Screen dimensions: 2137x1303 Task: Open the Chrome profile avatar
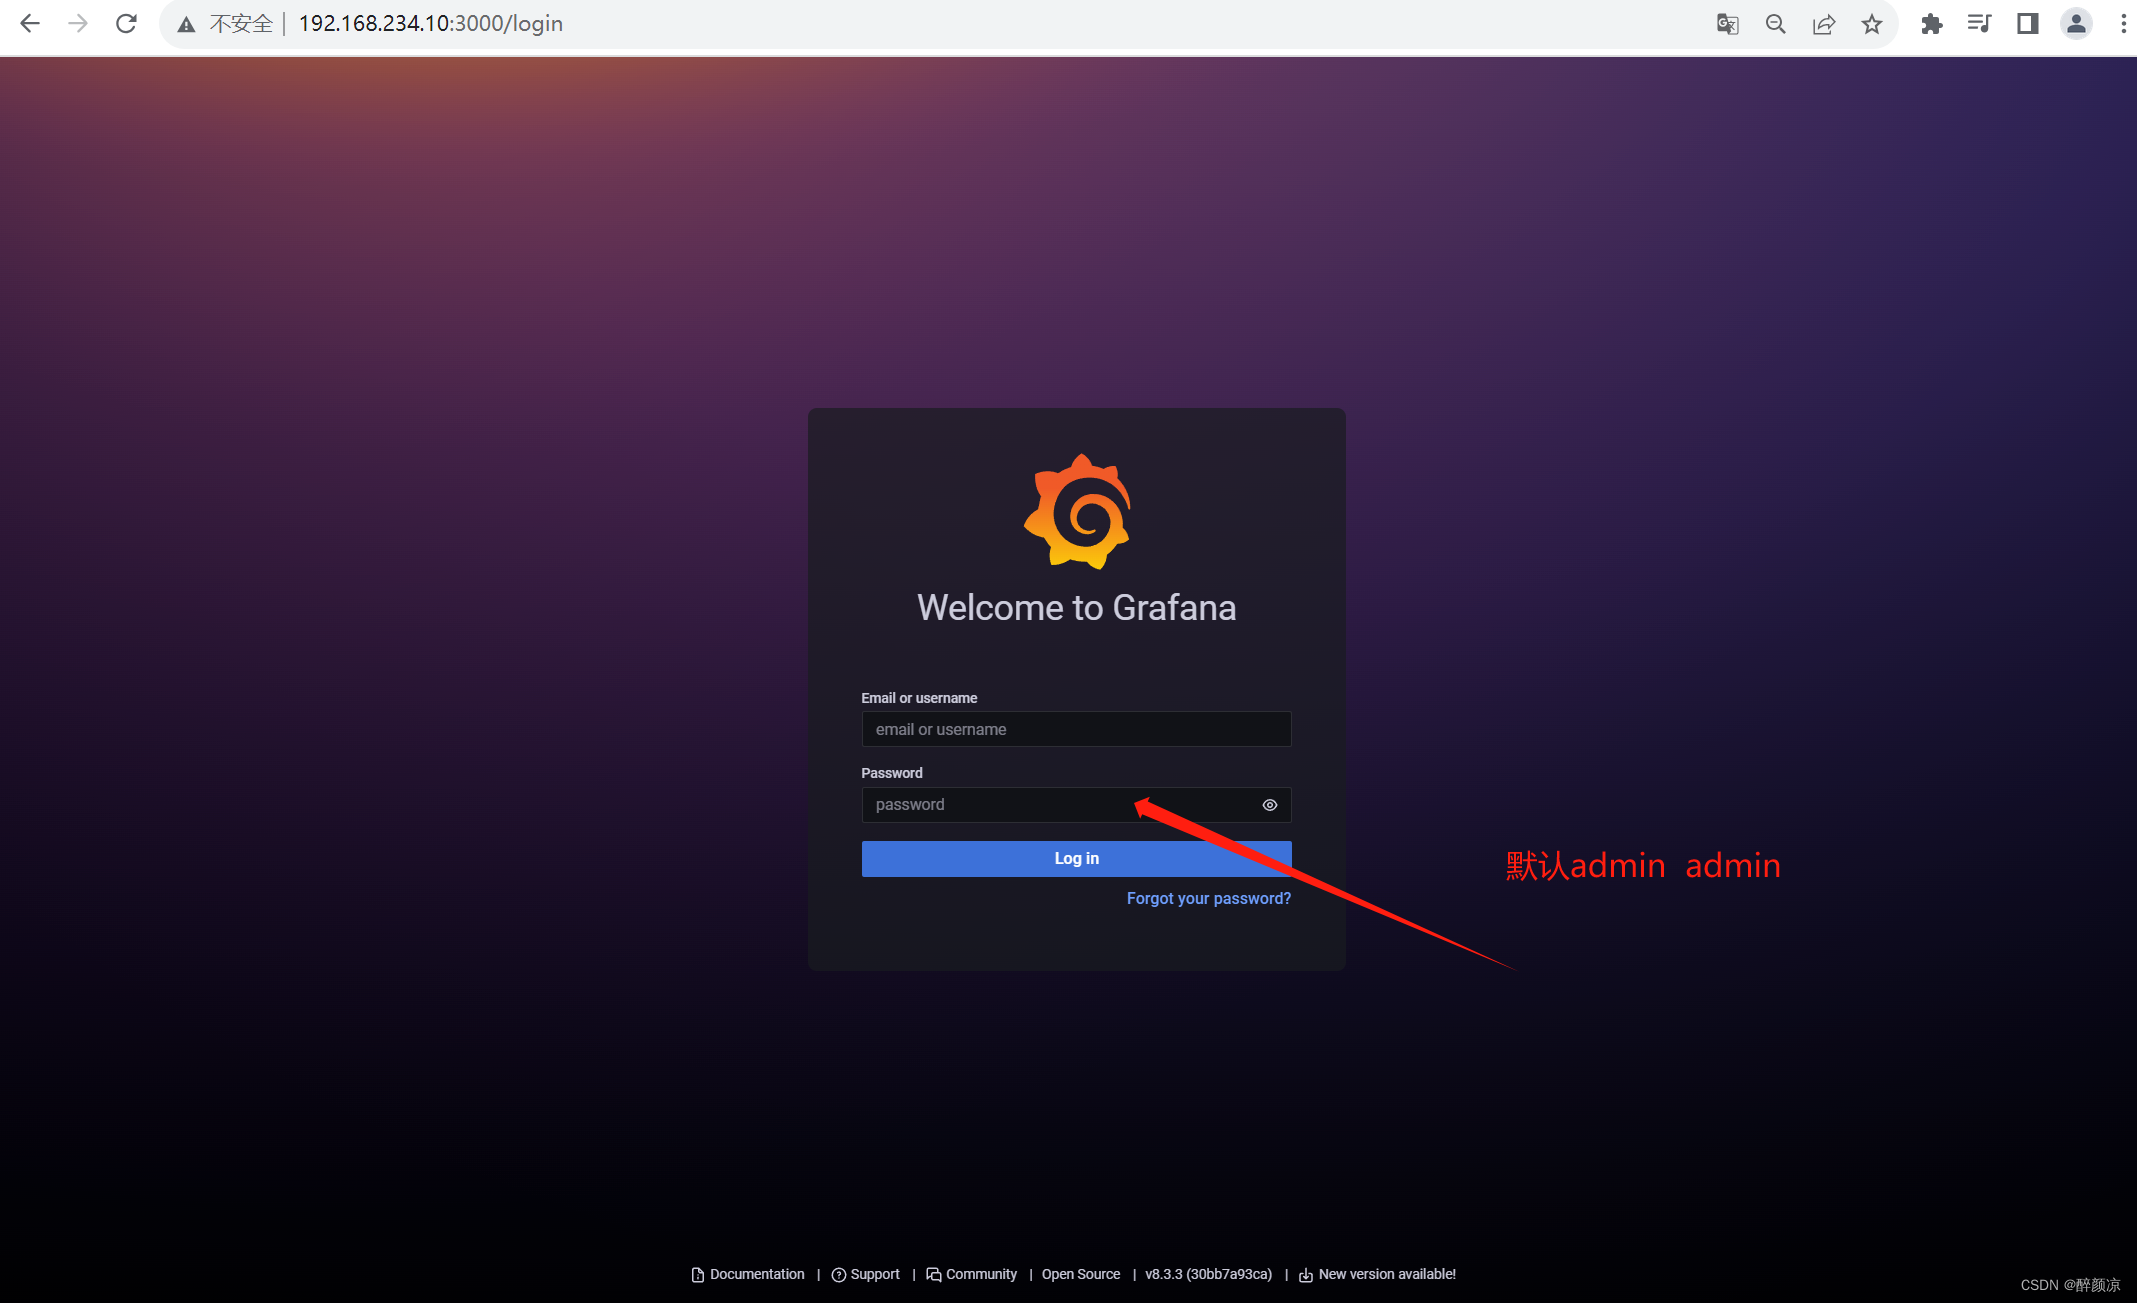[2076, 24]
